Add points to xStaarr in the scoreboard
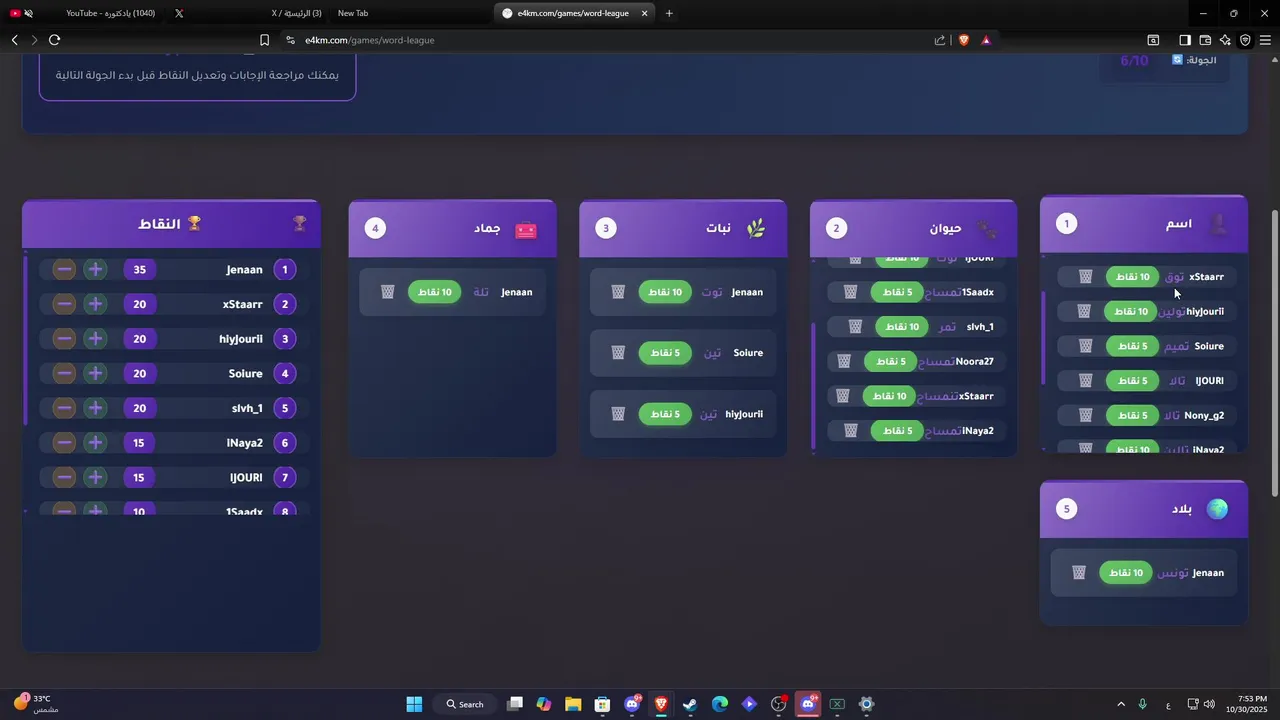1280x720 pixels. pos(95,304)
